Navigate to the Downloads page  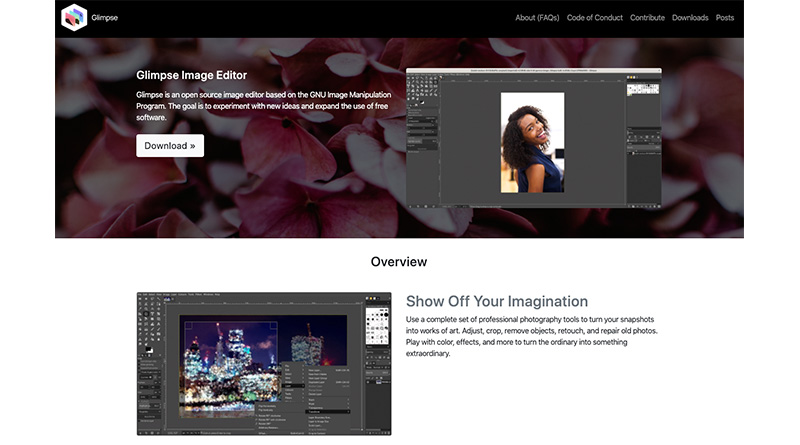click(x=690, y=18)
